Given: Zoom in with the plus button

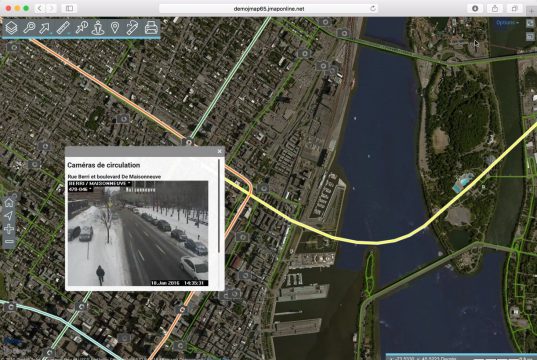Looking at the screenshot, I should [9, 229].
